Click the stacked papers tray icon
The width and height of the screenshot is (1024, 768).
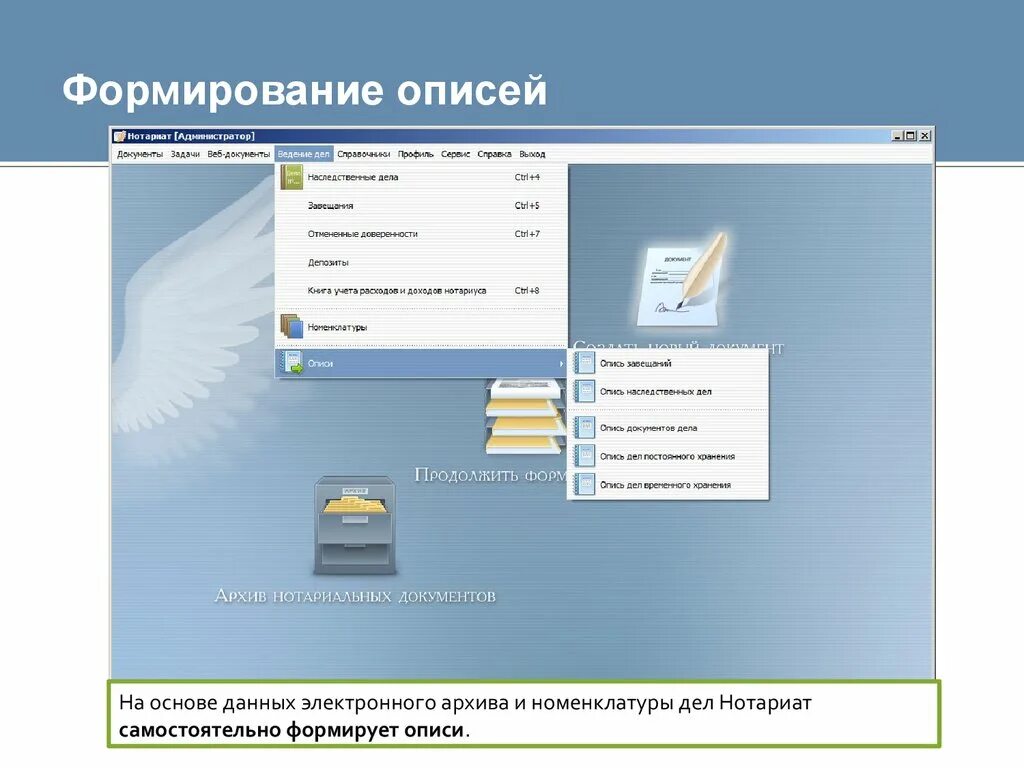pos(525,416)
